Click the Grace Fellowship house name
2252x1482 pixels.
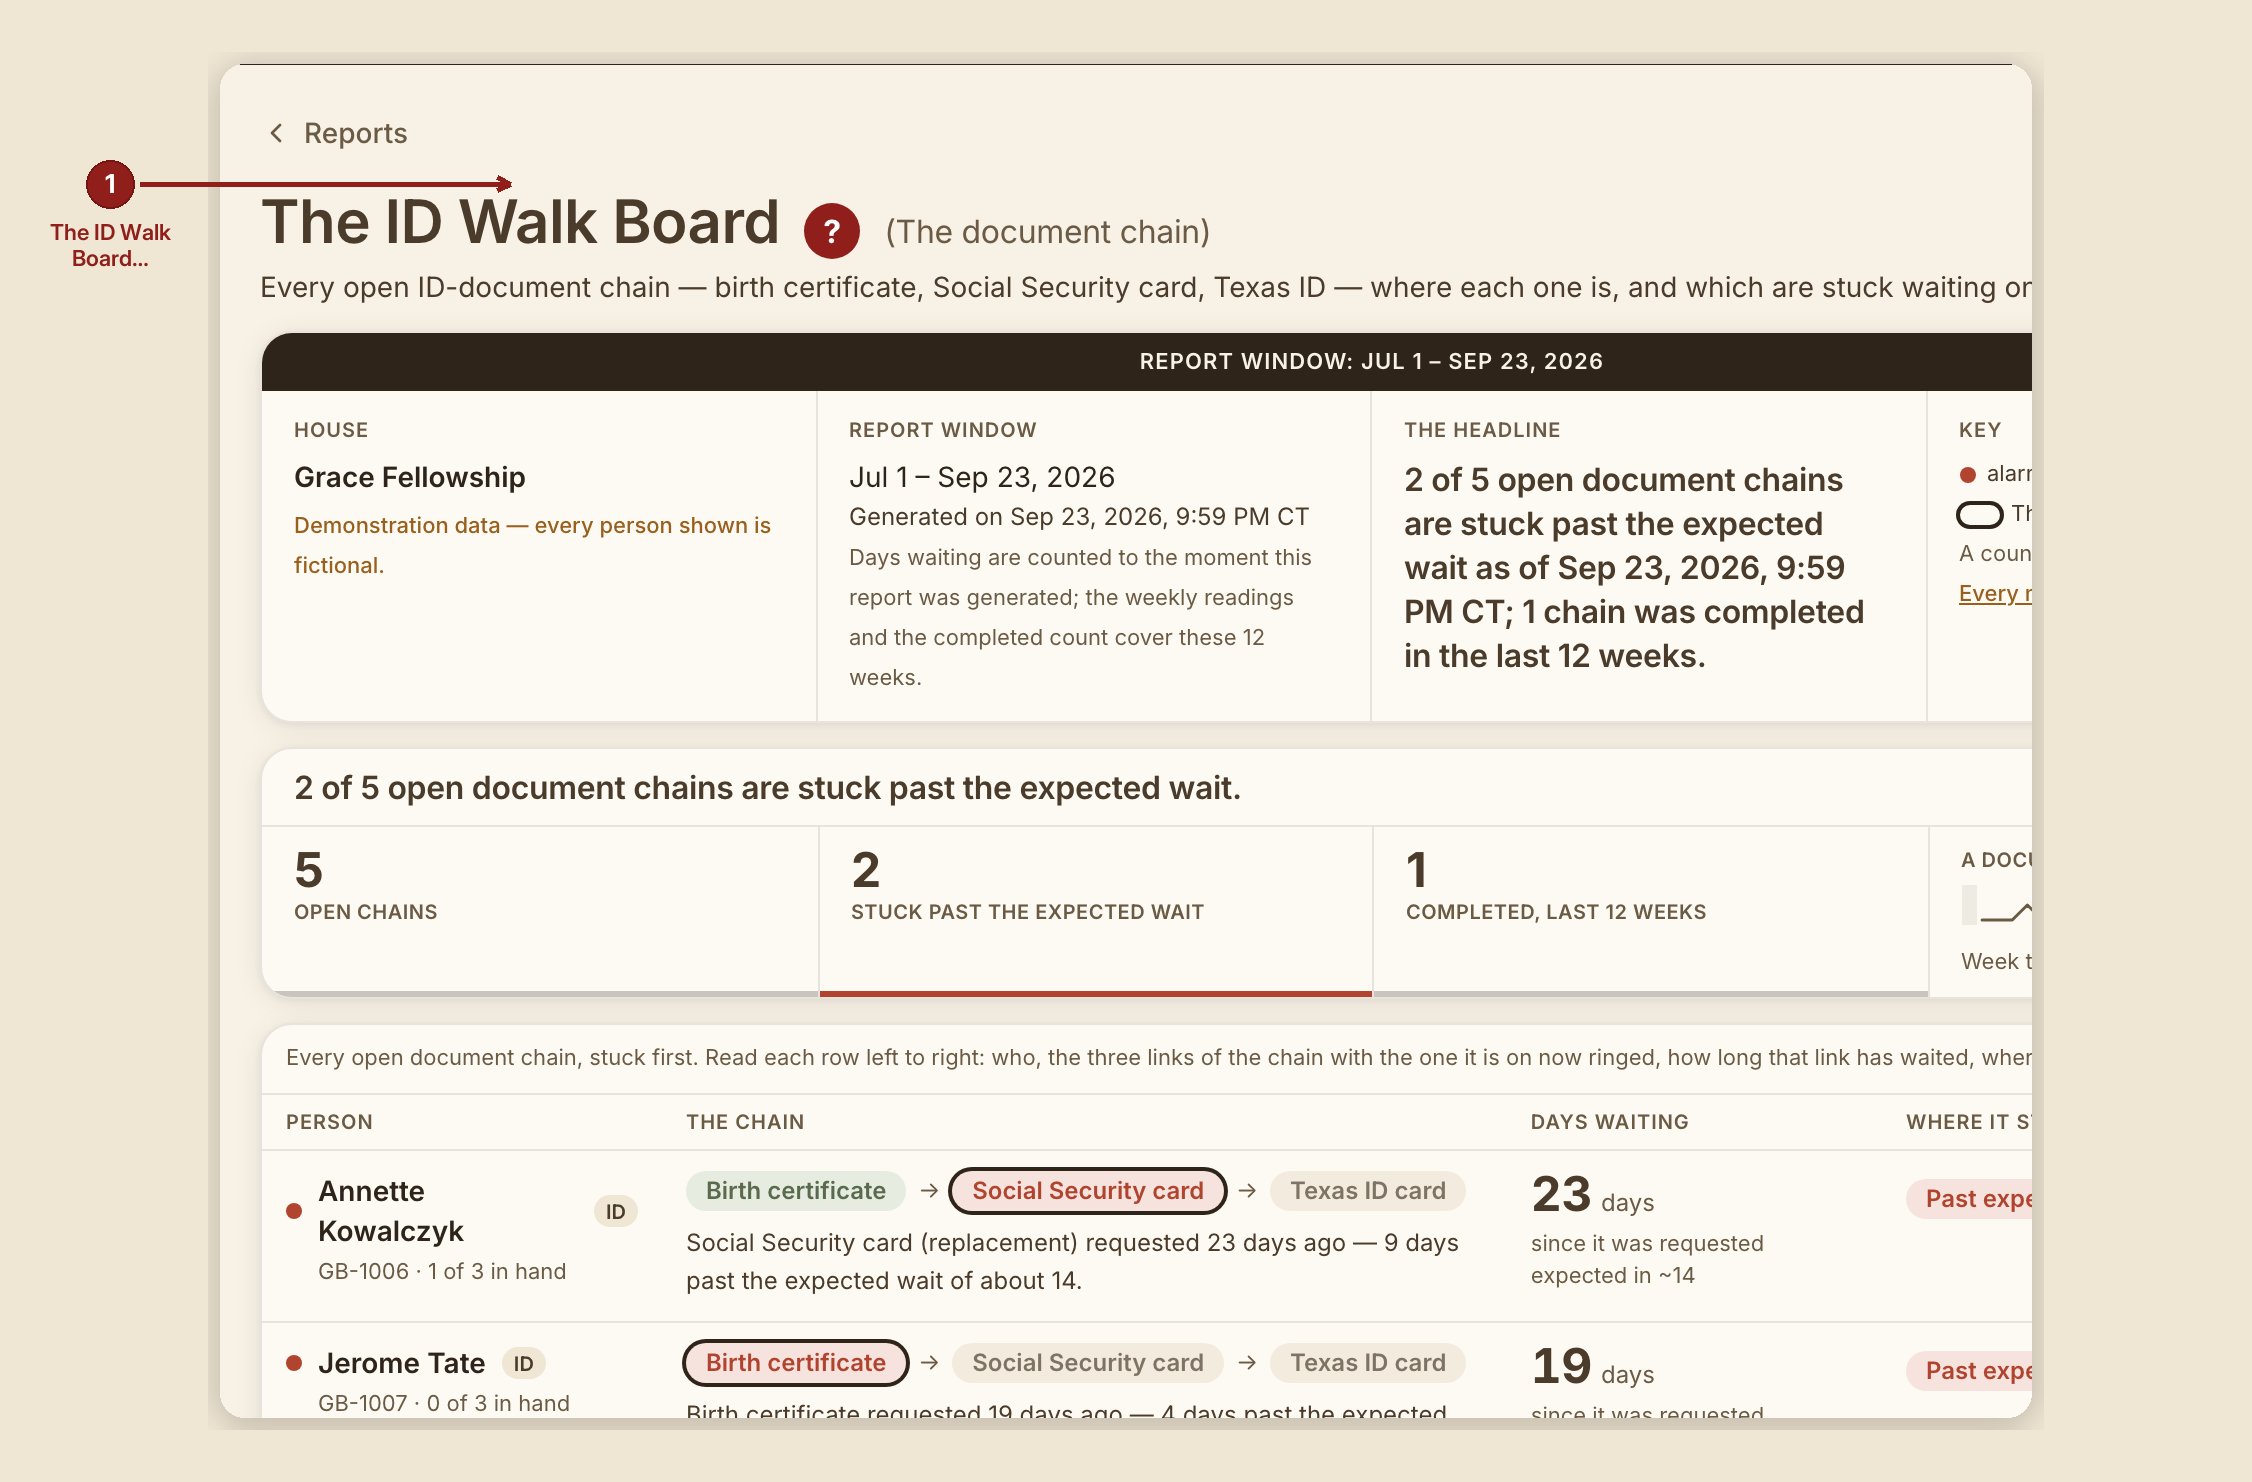point(410,477)
